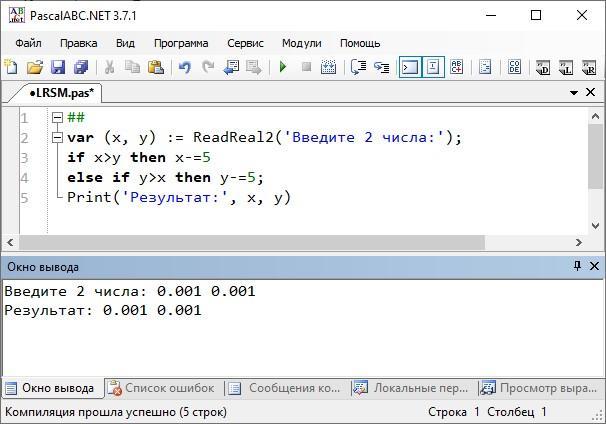Close the LRSM.pas editor tab

[x=591, y=92]
